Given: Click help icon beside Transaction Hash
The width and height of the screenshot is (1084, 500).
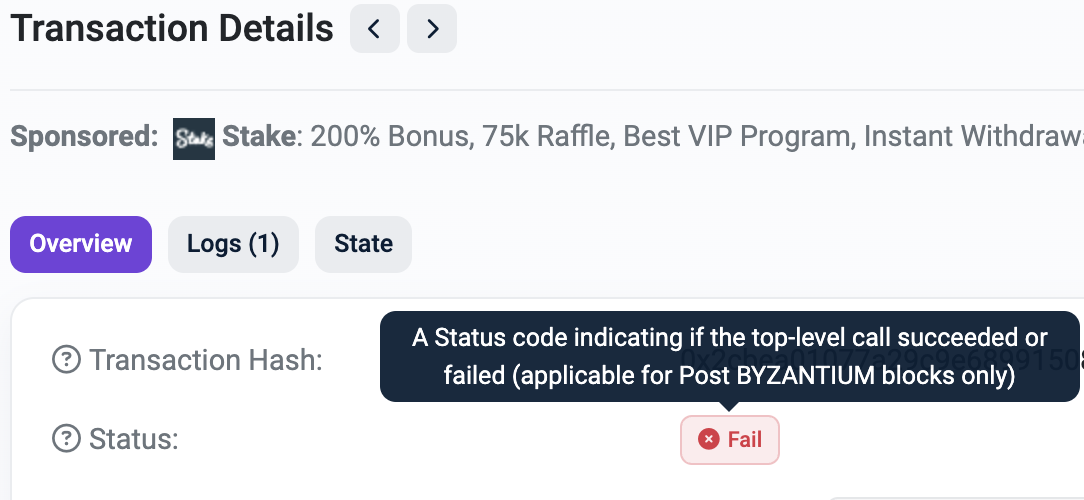Looking at the screenshot, I should [66, 360].
